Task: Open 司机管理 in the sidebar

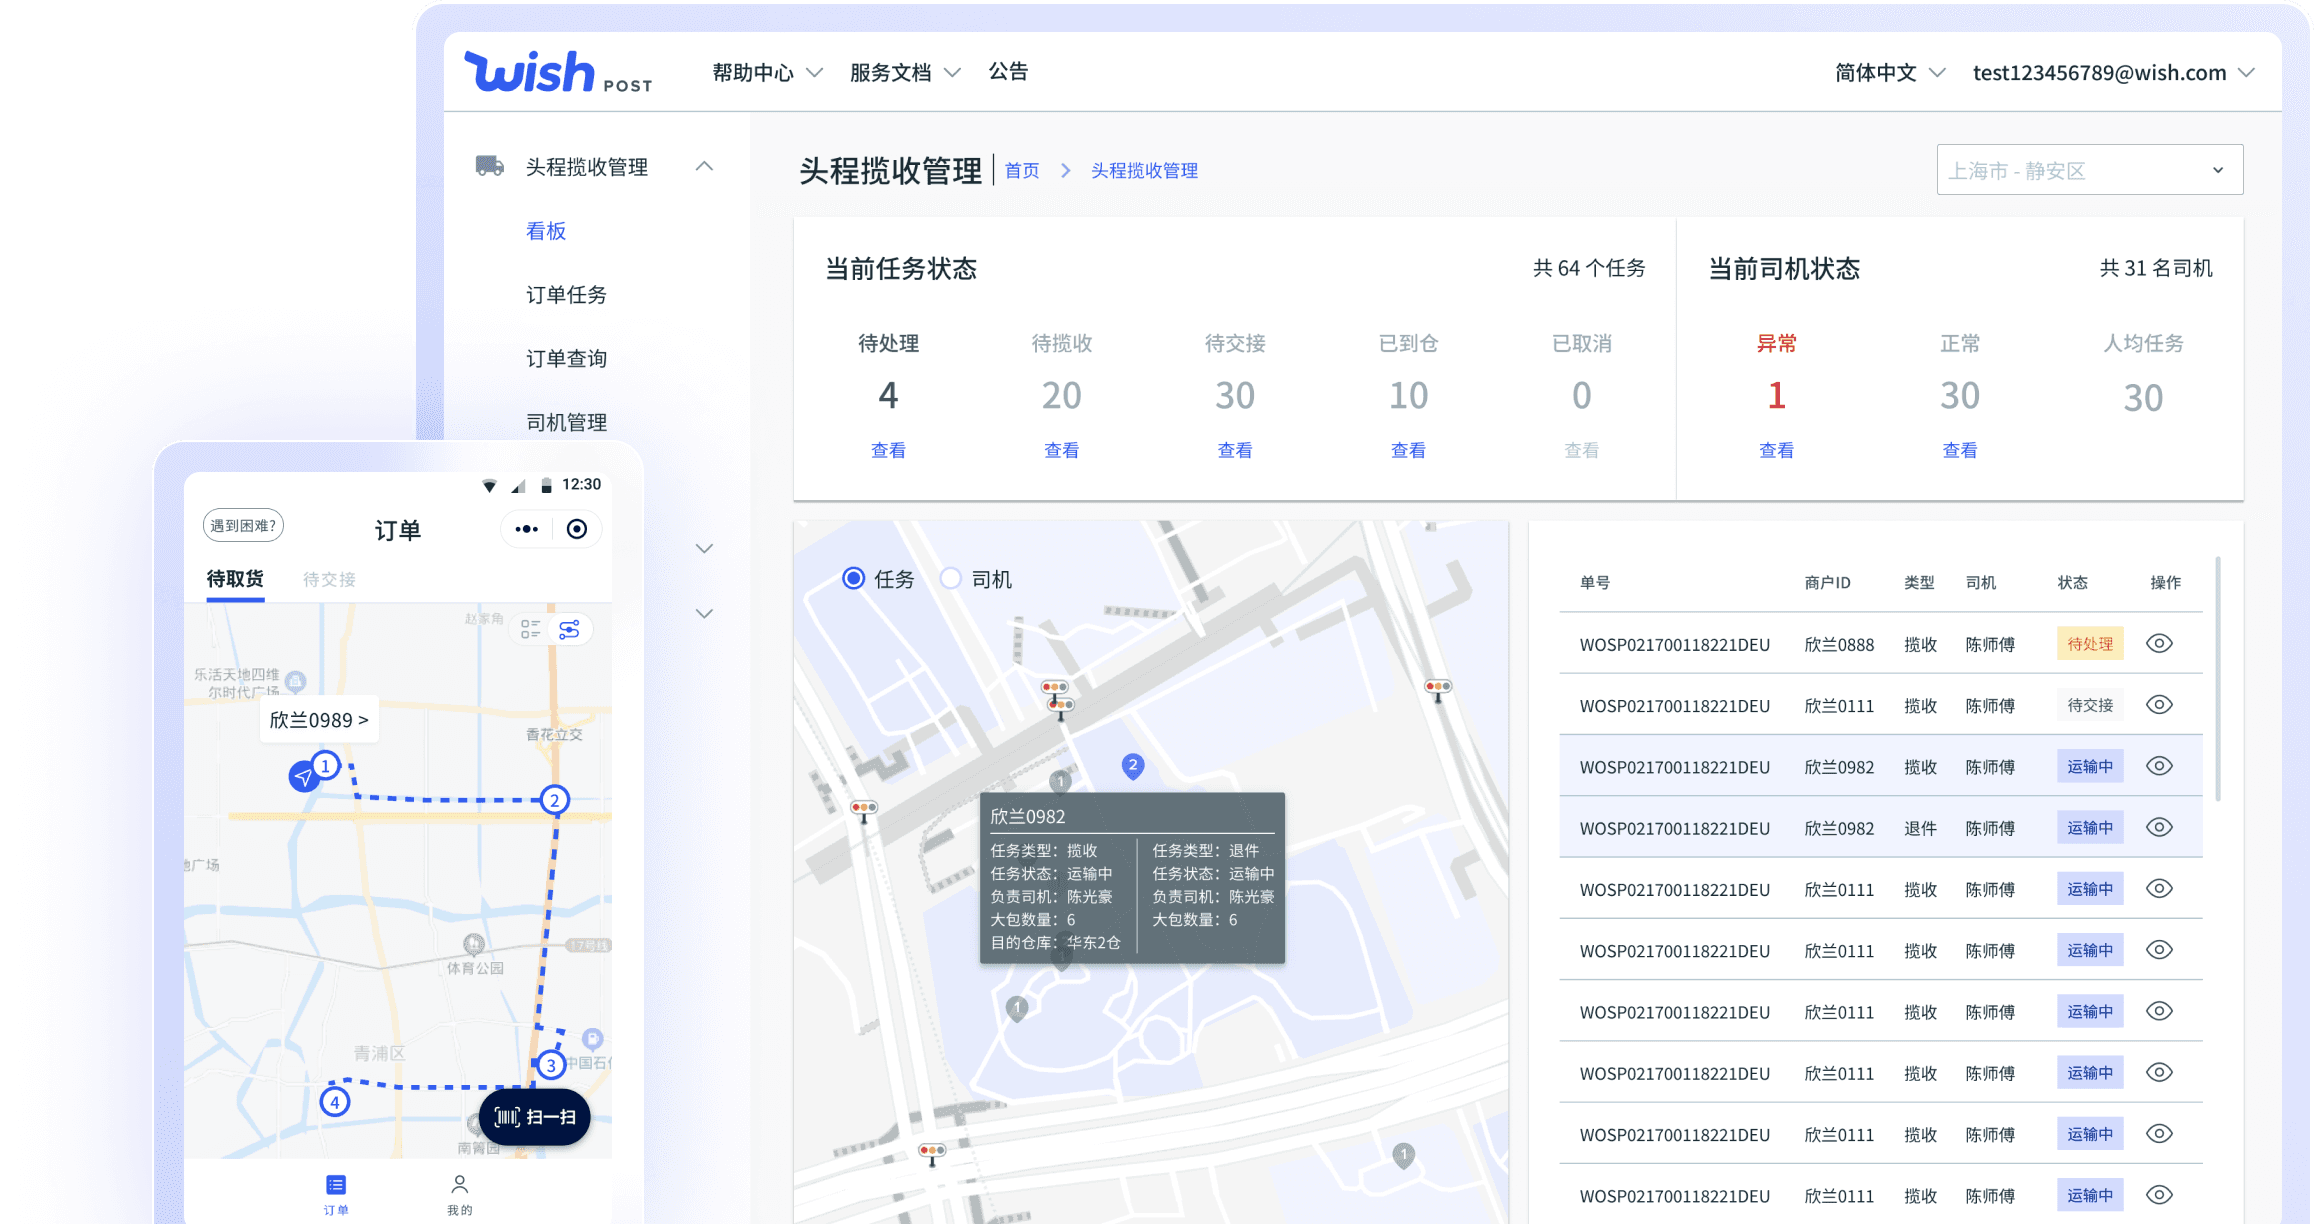Action: pyautogui.click(x=566, y=423)
